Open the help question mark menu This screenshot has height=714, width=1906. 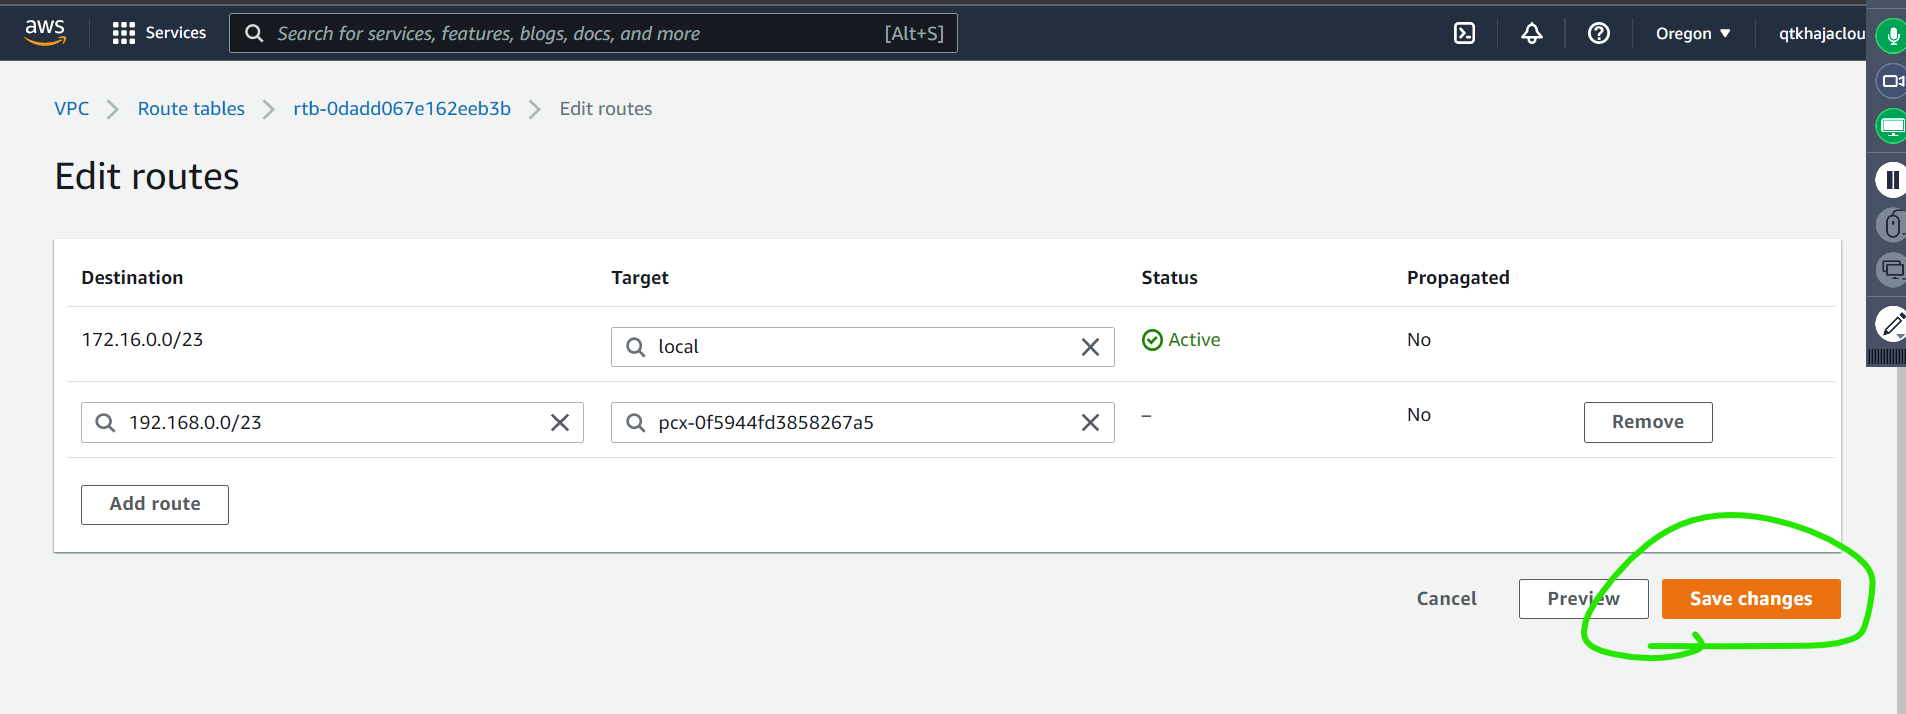coord(1598,33)
